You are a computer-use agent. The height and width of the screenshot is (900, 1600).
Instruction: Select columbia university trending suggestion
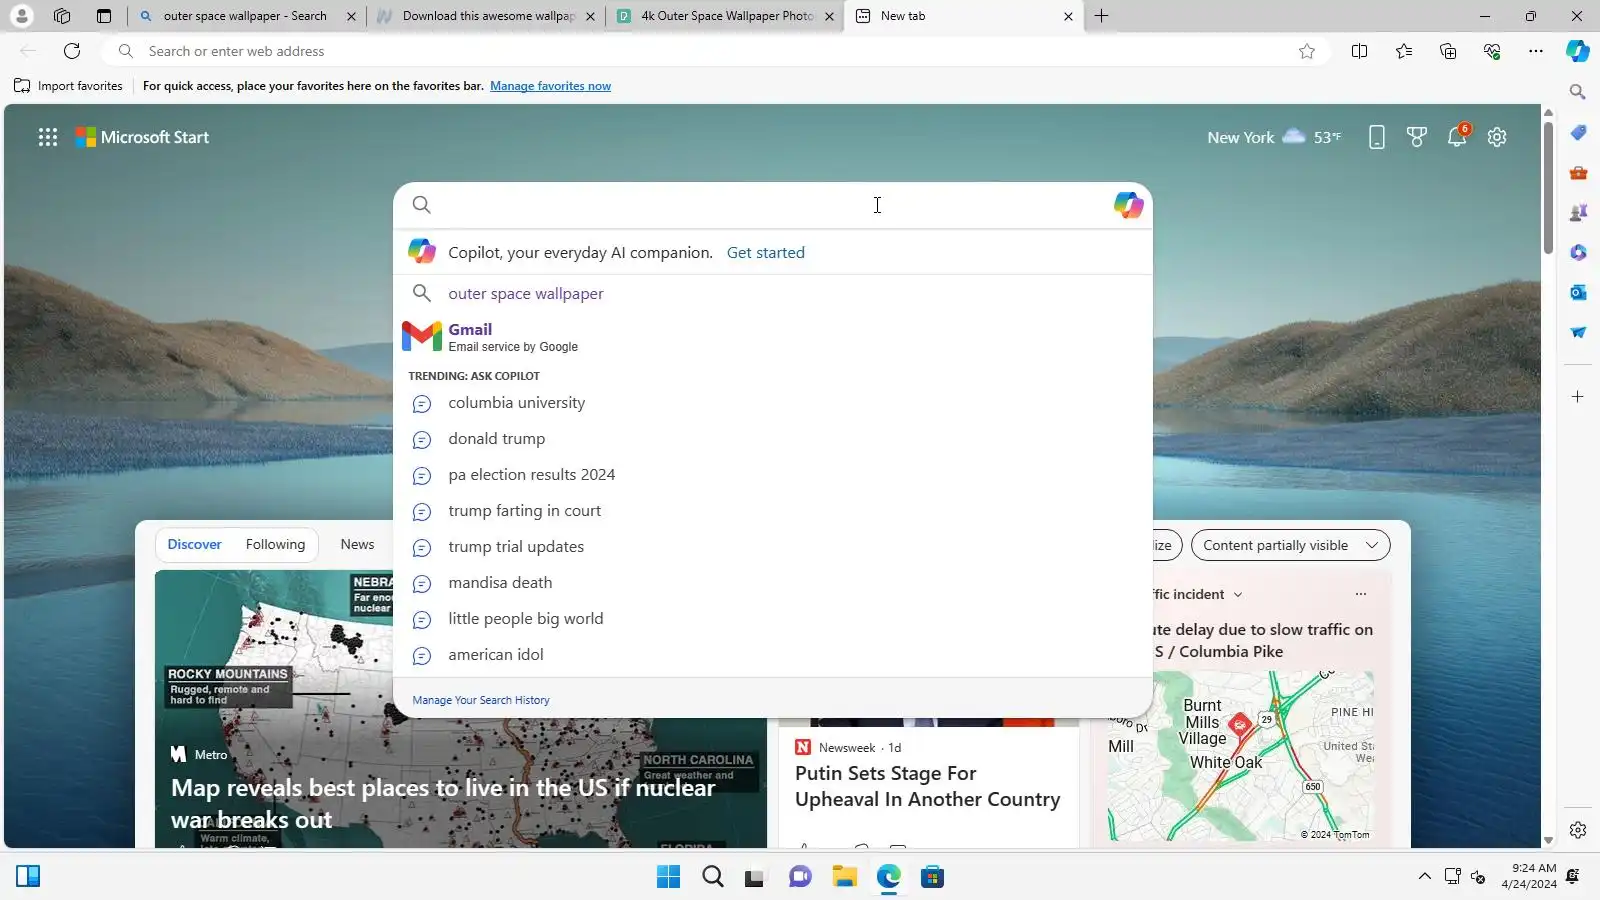pyautogui.click(x=772, y=403)
